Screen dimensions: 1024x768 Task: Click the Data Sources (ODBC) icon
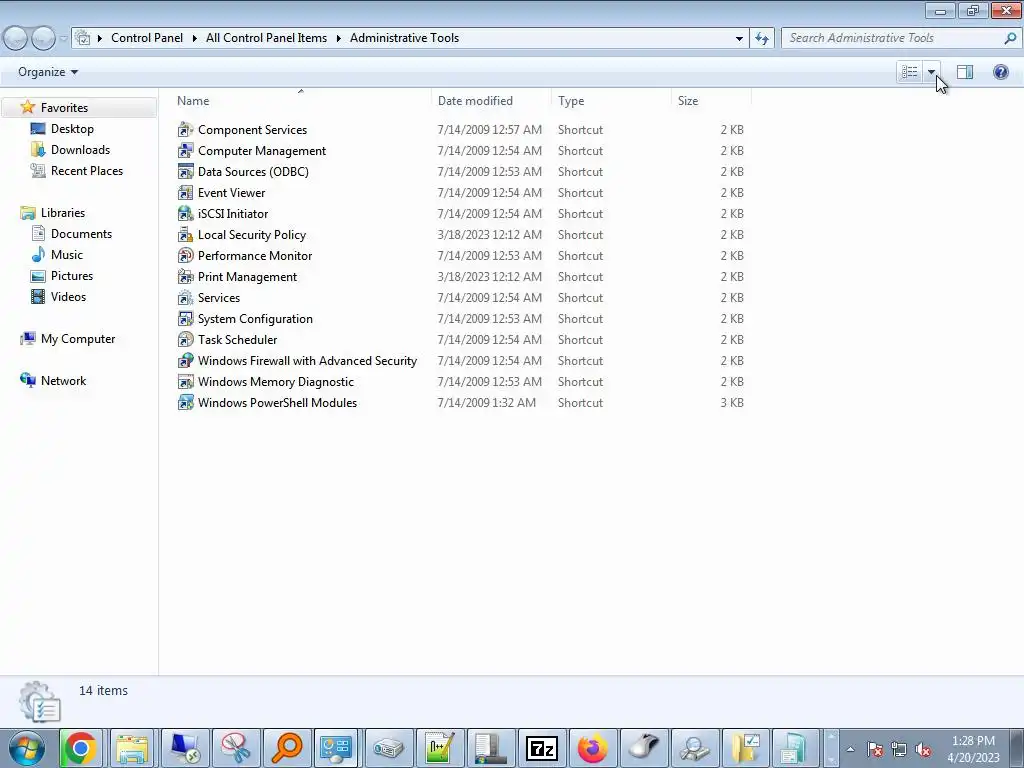[x=185, y=172]
